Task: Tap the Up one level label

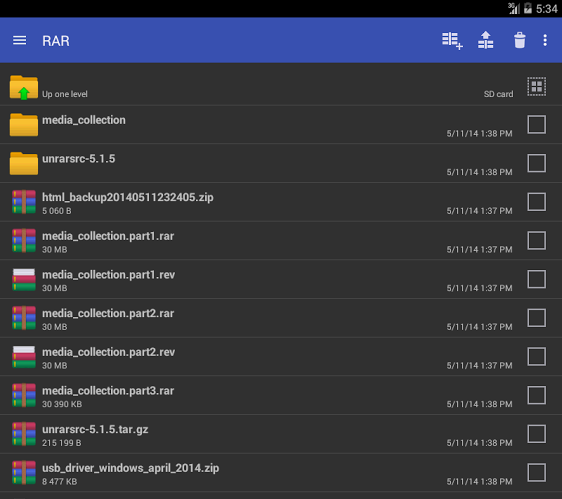Action: point(65,94)
